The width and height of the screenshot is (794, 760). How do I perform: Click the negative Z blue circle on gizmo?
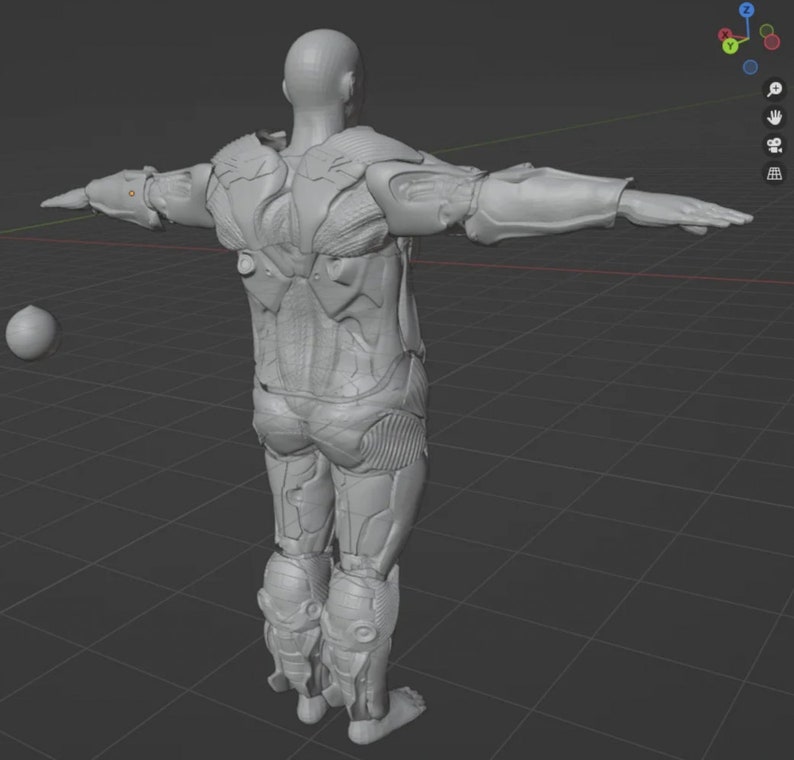click(x=750, y=67)
